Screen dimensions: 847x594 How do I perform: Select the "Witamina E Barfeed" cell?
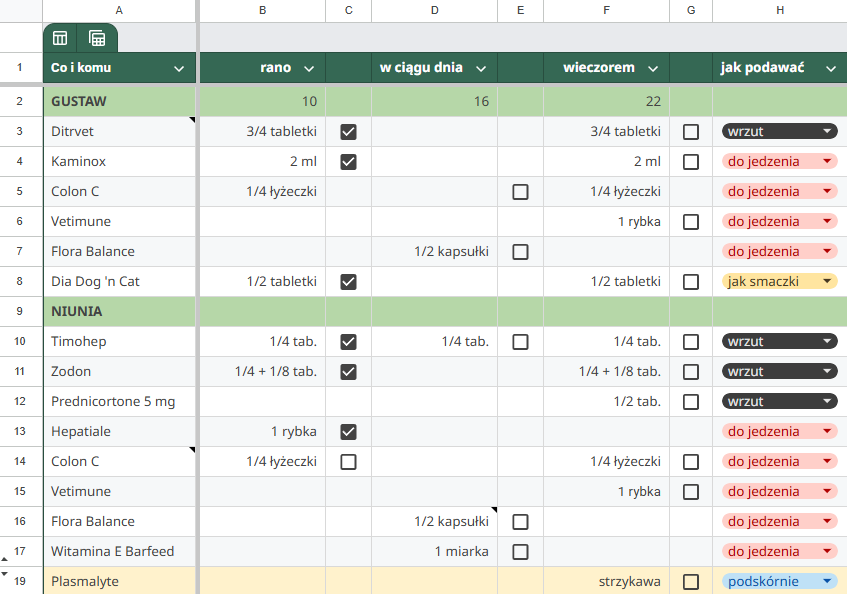pos(119,551)
